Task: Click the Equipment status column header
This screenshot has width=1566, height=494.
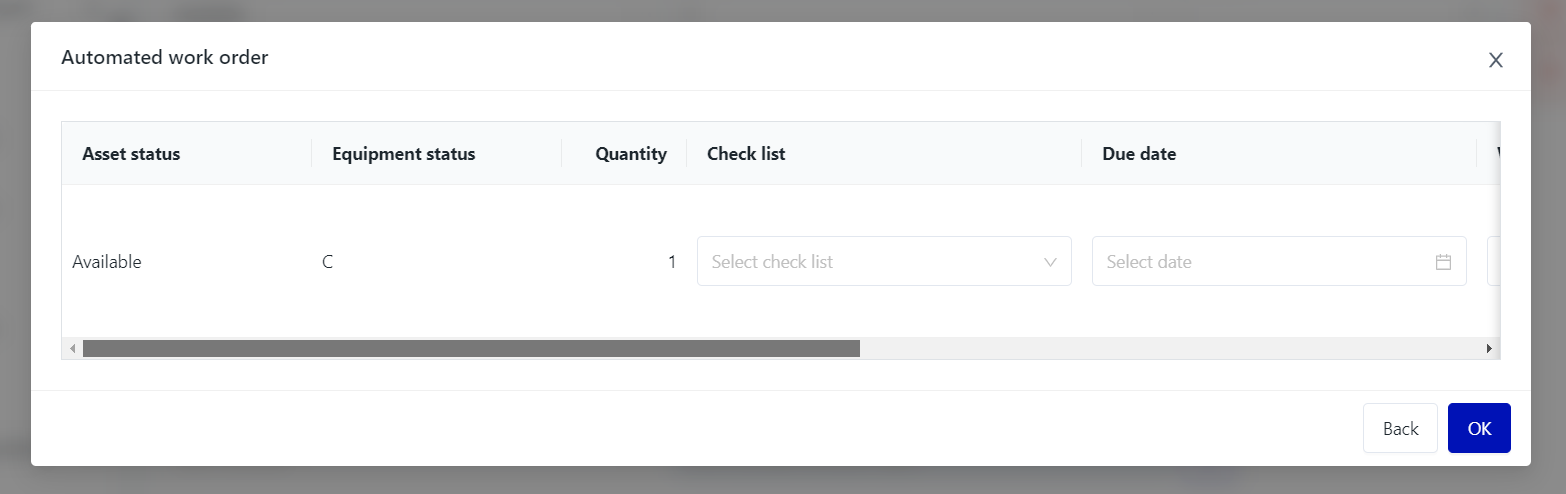Action: 403,154
